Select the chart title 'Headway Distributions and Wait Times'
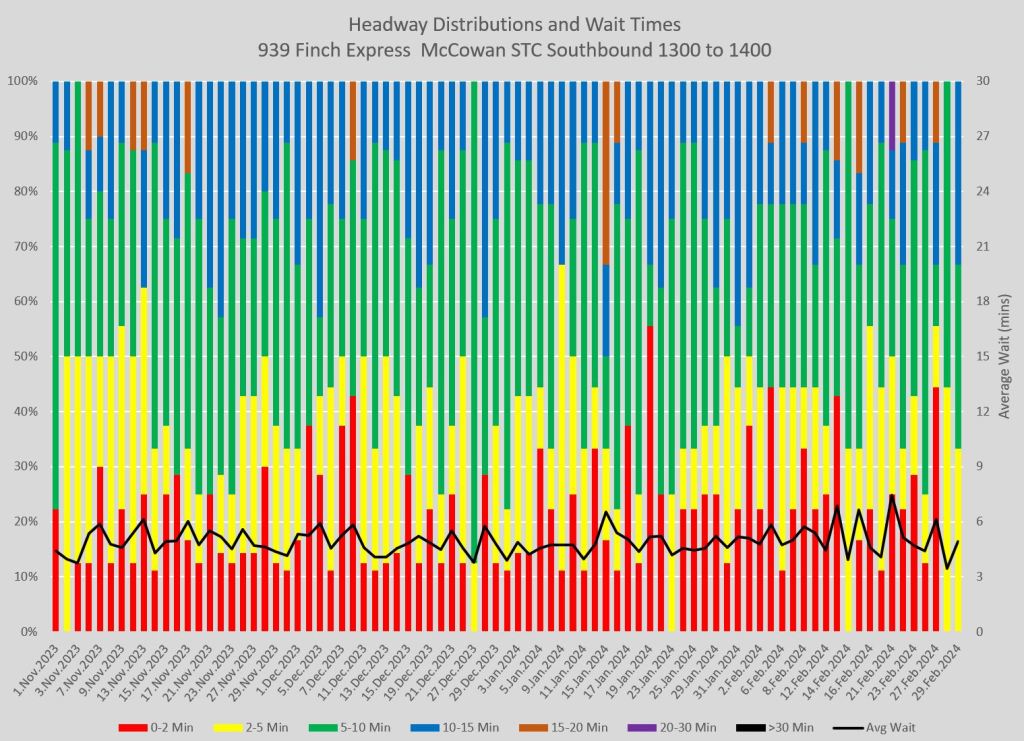The image size is (1024, 741). tap(511, 23)
